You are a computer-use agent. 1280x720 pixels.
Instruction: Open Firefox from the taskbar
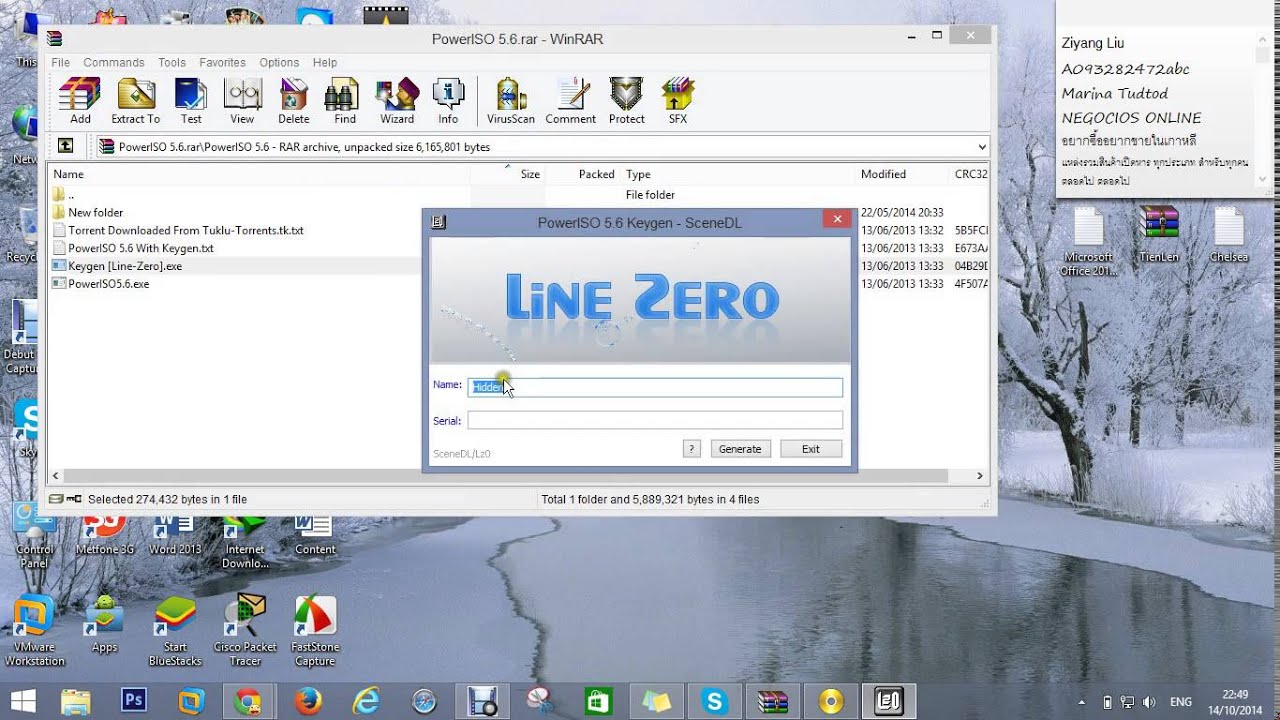click(x=307, y=701)
